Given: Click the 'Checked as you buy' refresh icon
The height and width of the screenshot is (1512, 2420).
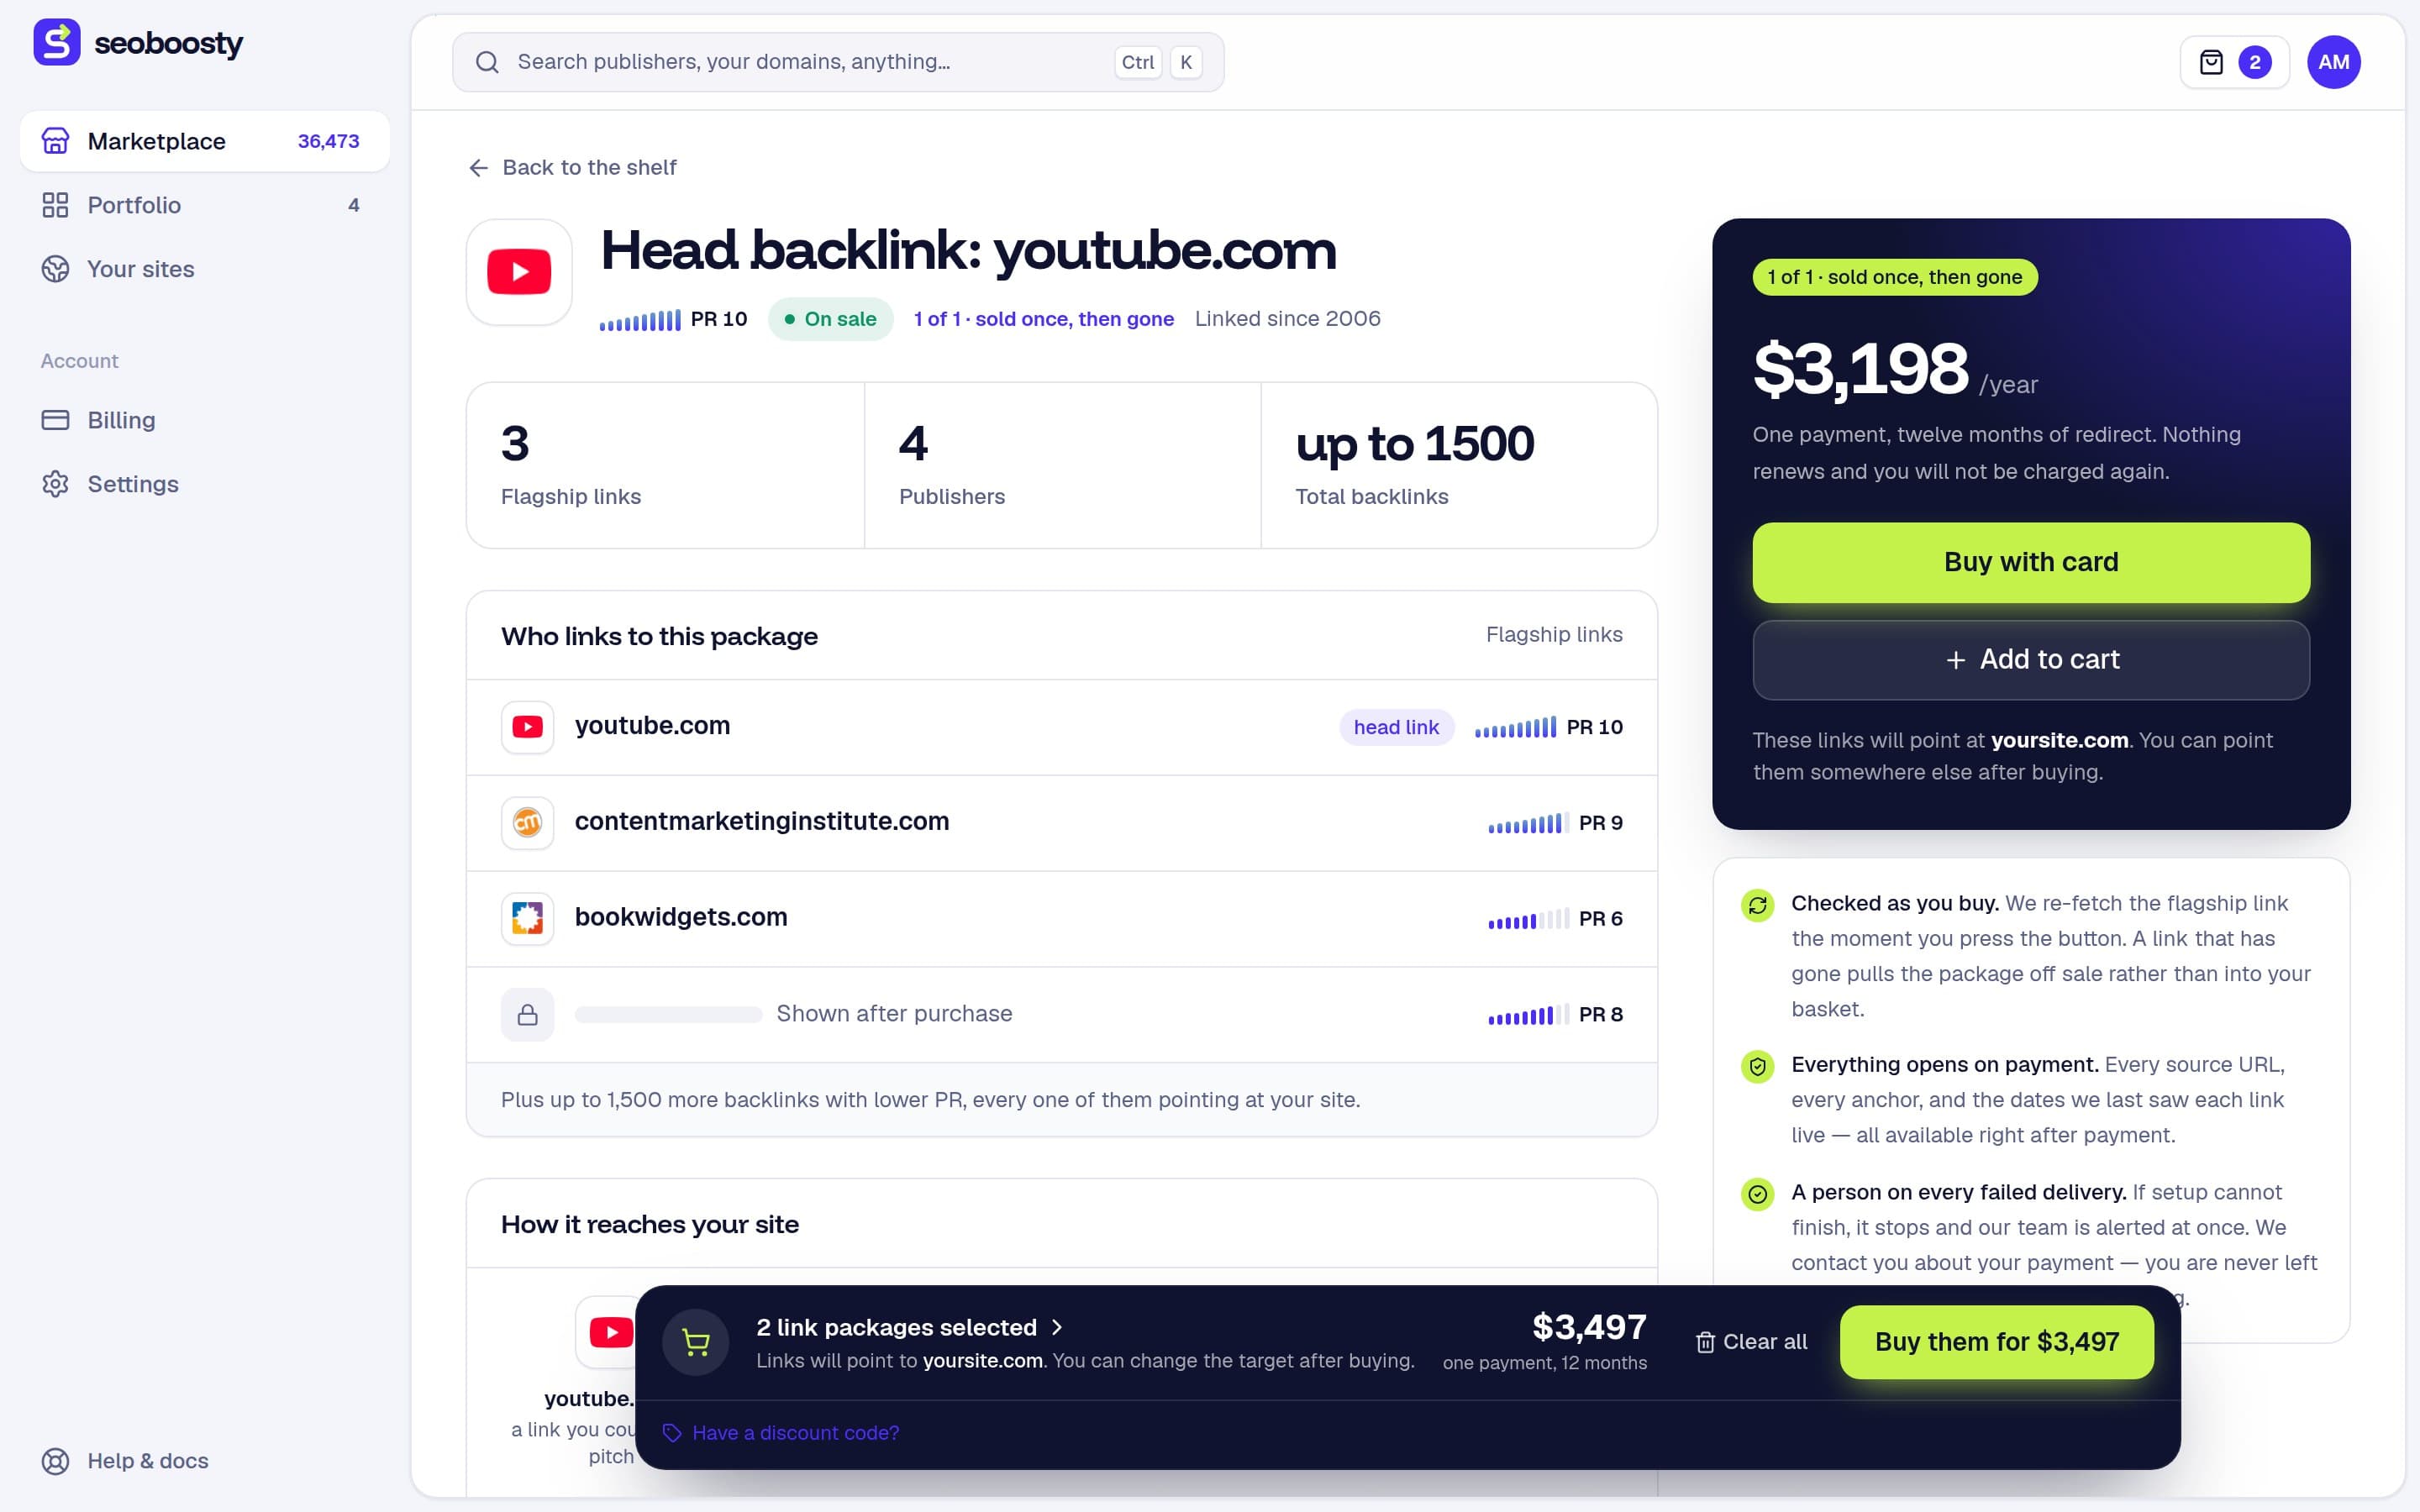Looking at the screenshot, I should coord(1757,906).
